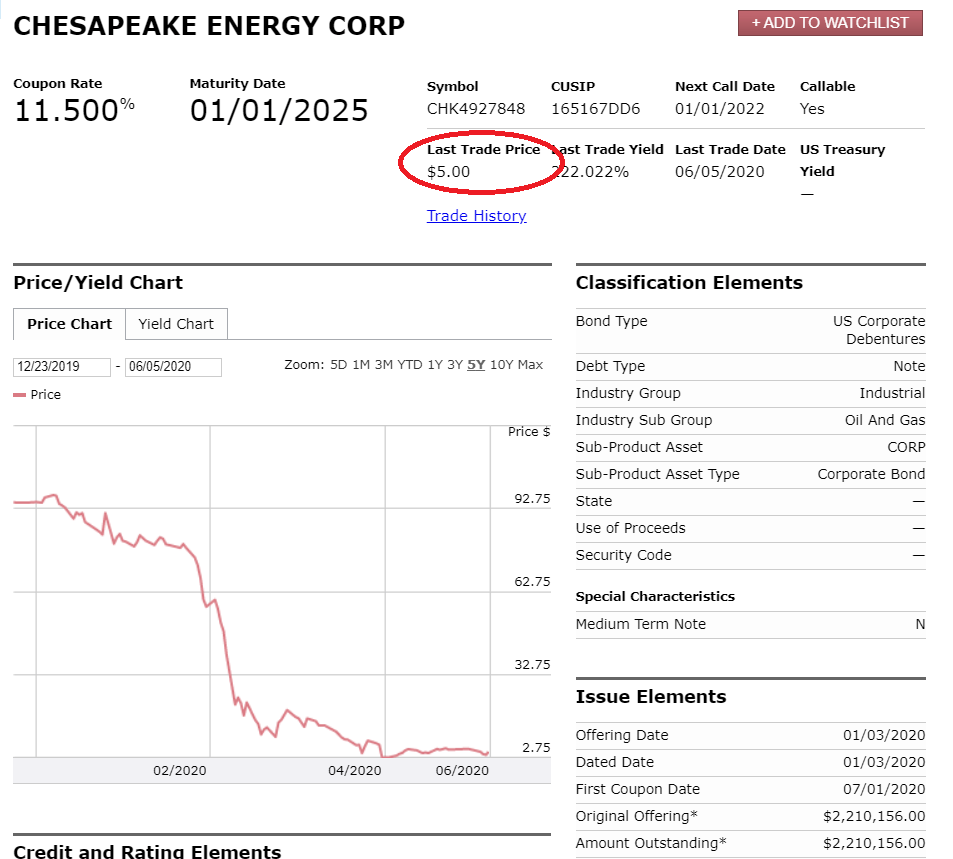Set chart zoom to YTD
The height and width of the screenshot is (859, 953).
pos(410,365)
